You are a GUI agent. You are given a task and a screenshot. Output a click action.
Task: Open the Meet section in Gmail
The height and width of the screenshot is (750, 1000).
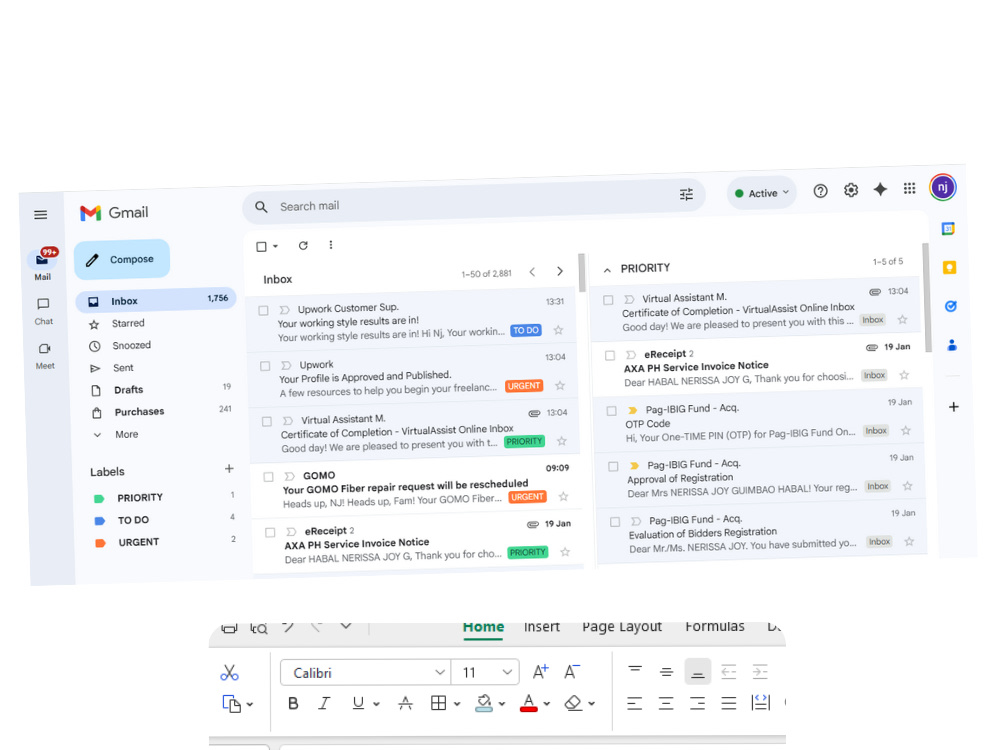[45, 356]
